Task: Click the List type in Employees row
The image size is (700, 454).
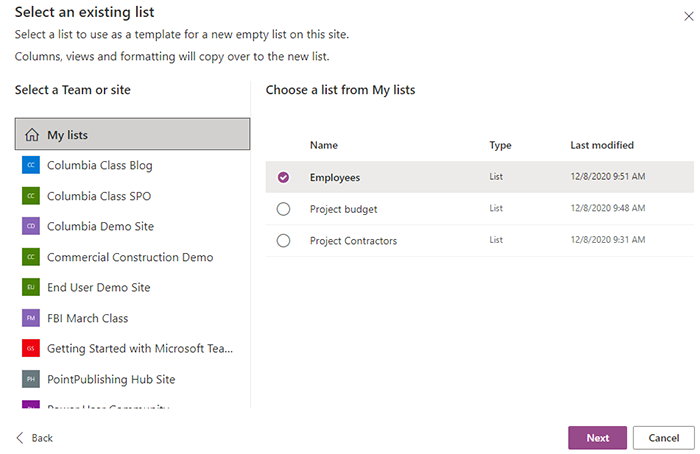Action: pyautogui.click(x=496, y=176)
